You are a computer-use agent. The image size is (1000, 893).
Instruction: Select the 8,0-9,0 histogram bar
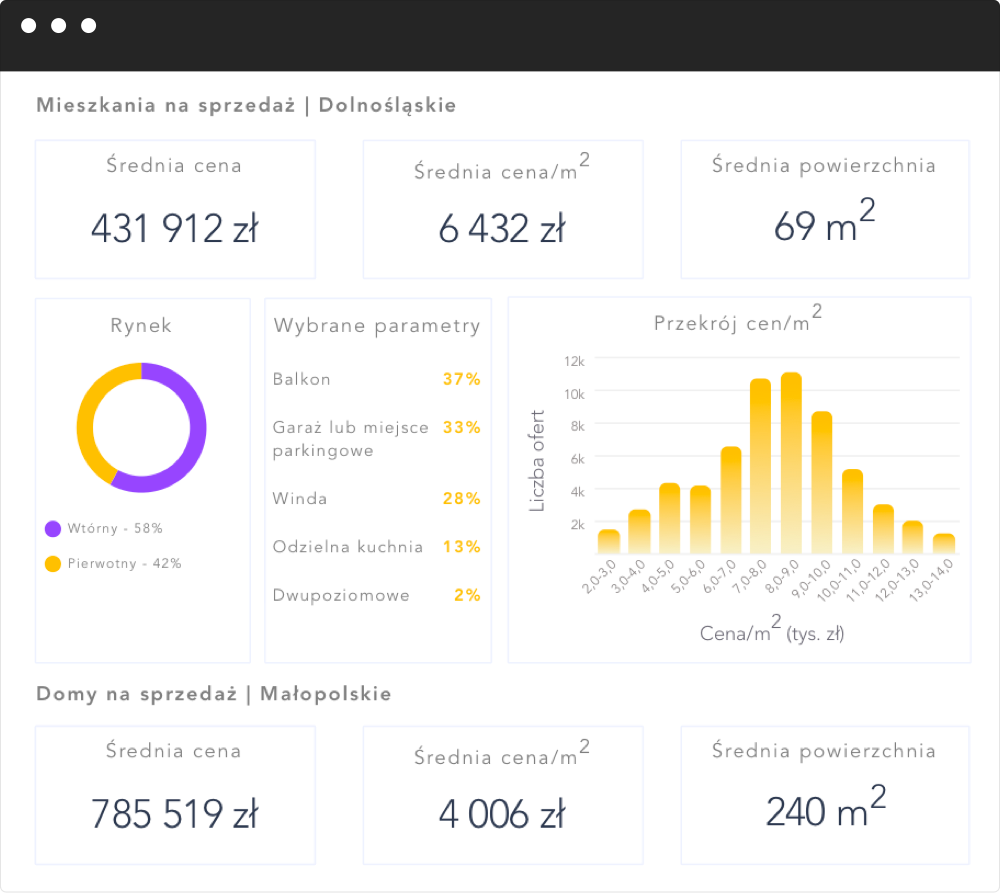(x=791, y=462)
